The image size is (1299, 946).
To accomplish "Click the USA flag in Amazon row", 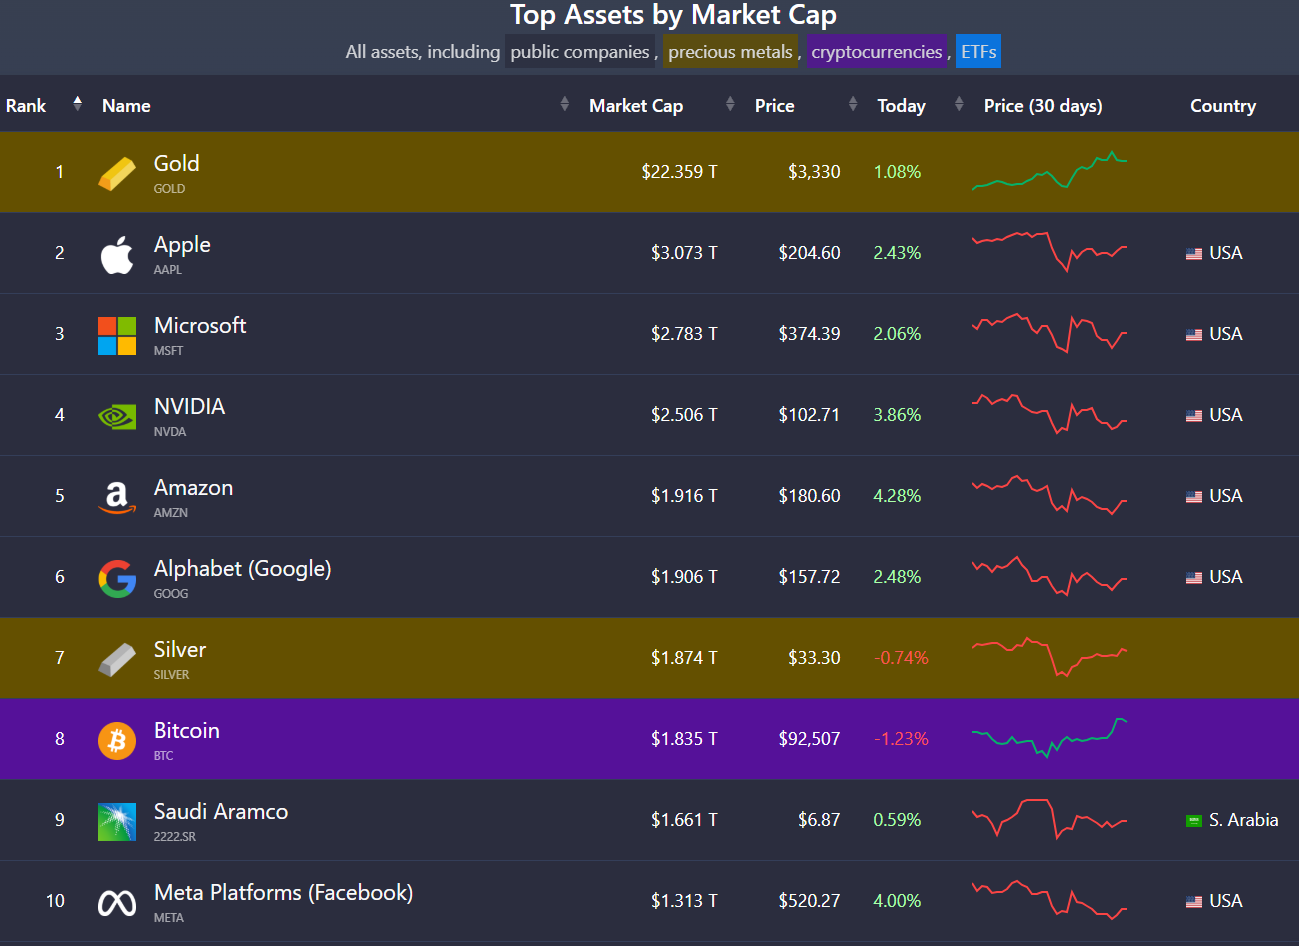I will coord(1194,497).
